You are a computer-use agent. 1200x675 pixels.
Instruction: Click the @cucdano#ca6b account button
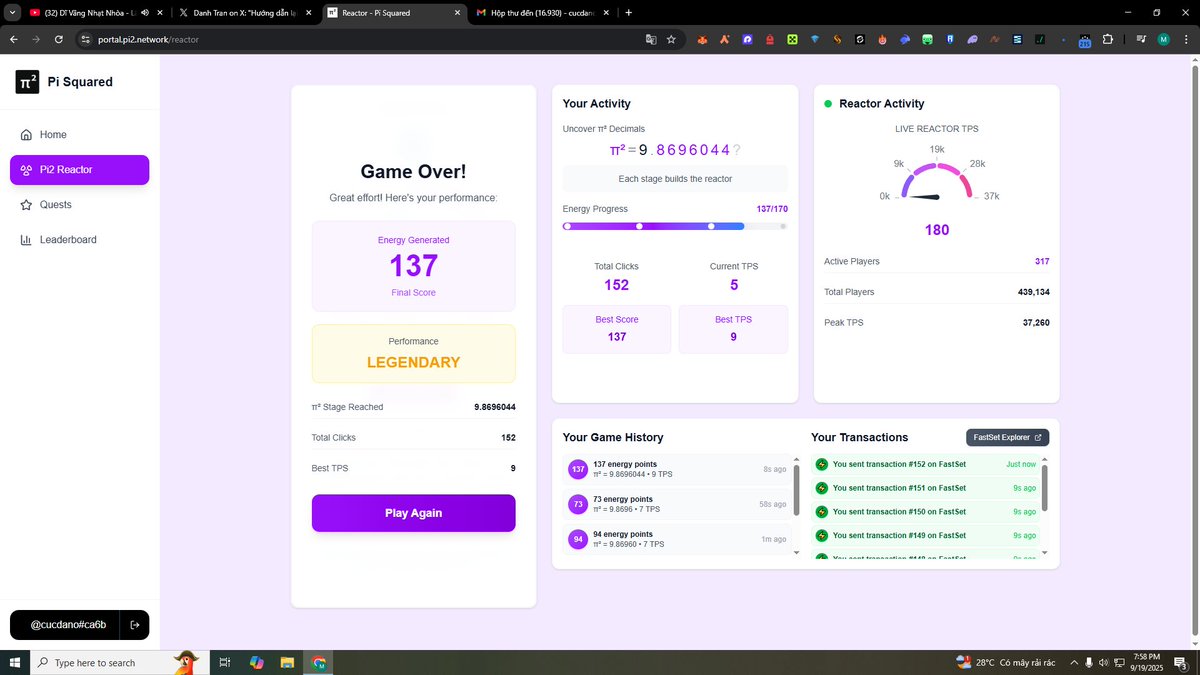[x=67, y=625]
